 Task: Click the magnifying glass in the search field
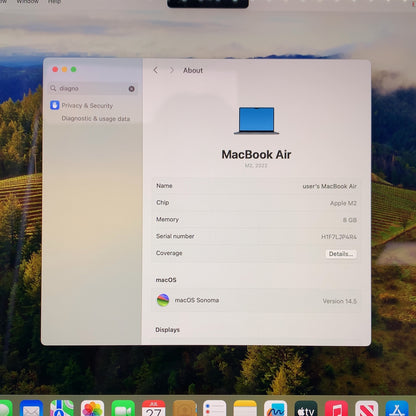pyautogui.click(x=53, y=88)
